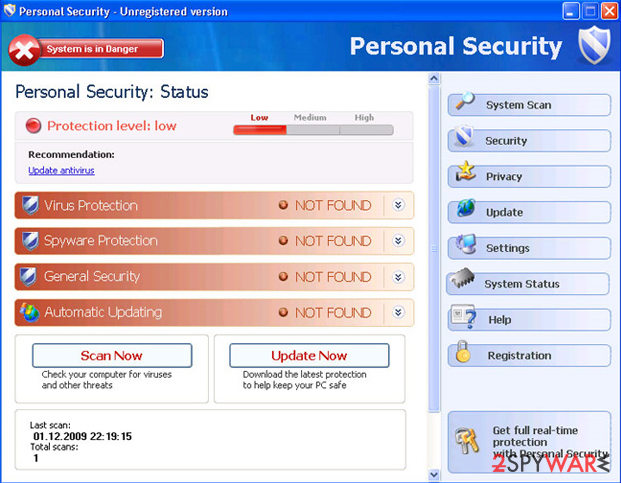The width and height of the screenshot is (621, 483).
Task: Click the vertical scrollbar thumb
Action: [x=434, y=248]
